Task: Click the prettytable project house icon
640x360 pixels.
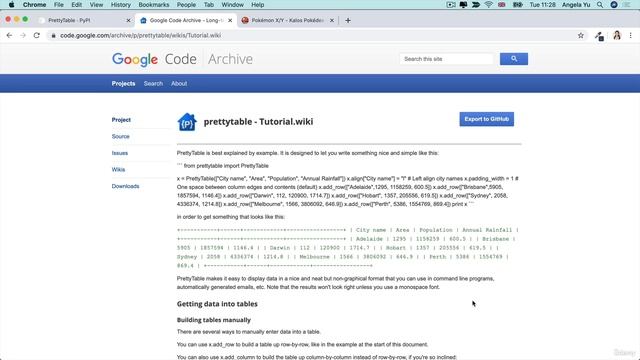Action: click(187, 122)
